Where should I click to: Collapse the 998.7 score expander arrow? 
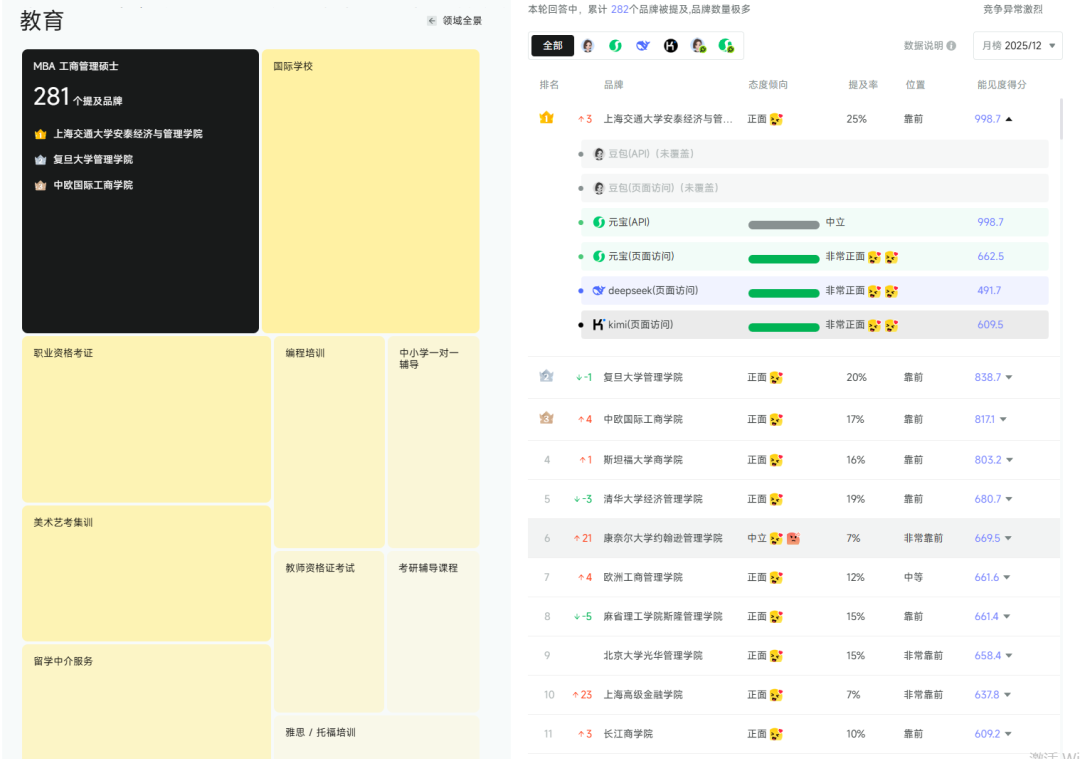point(1008,119)
